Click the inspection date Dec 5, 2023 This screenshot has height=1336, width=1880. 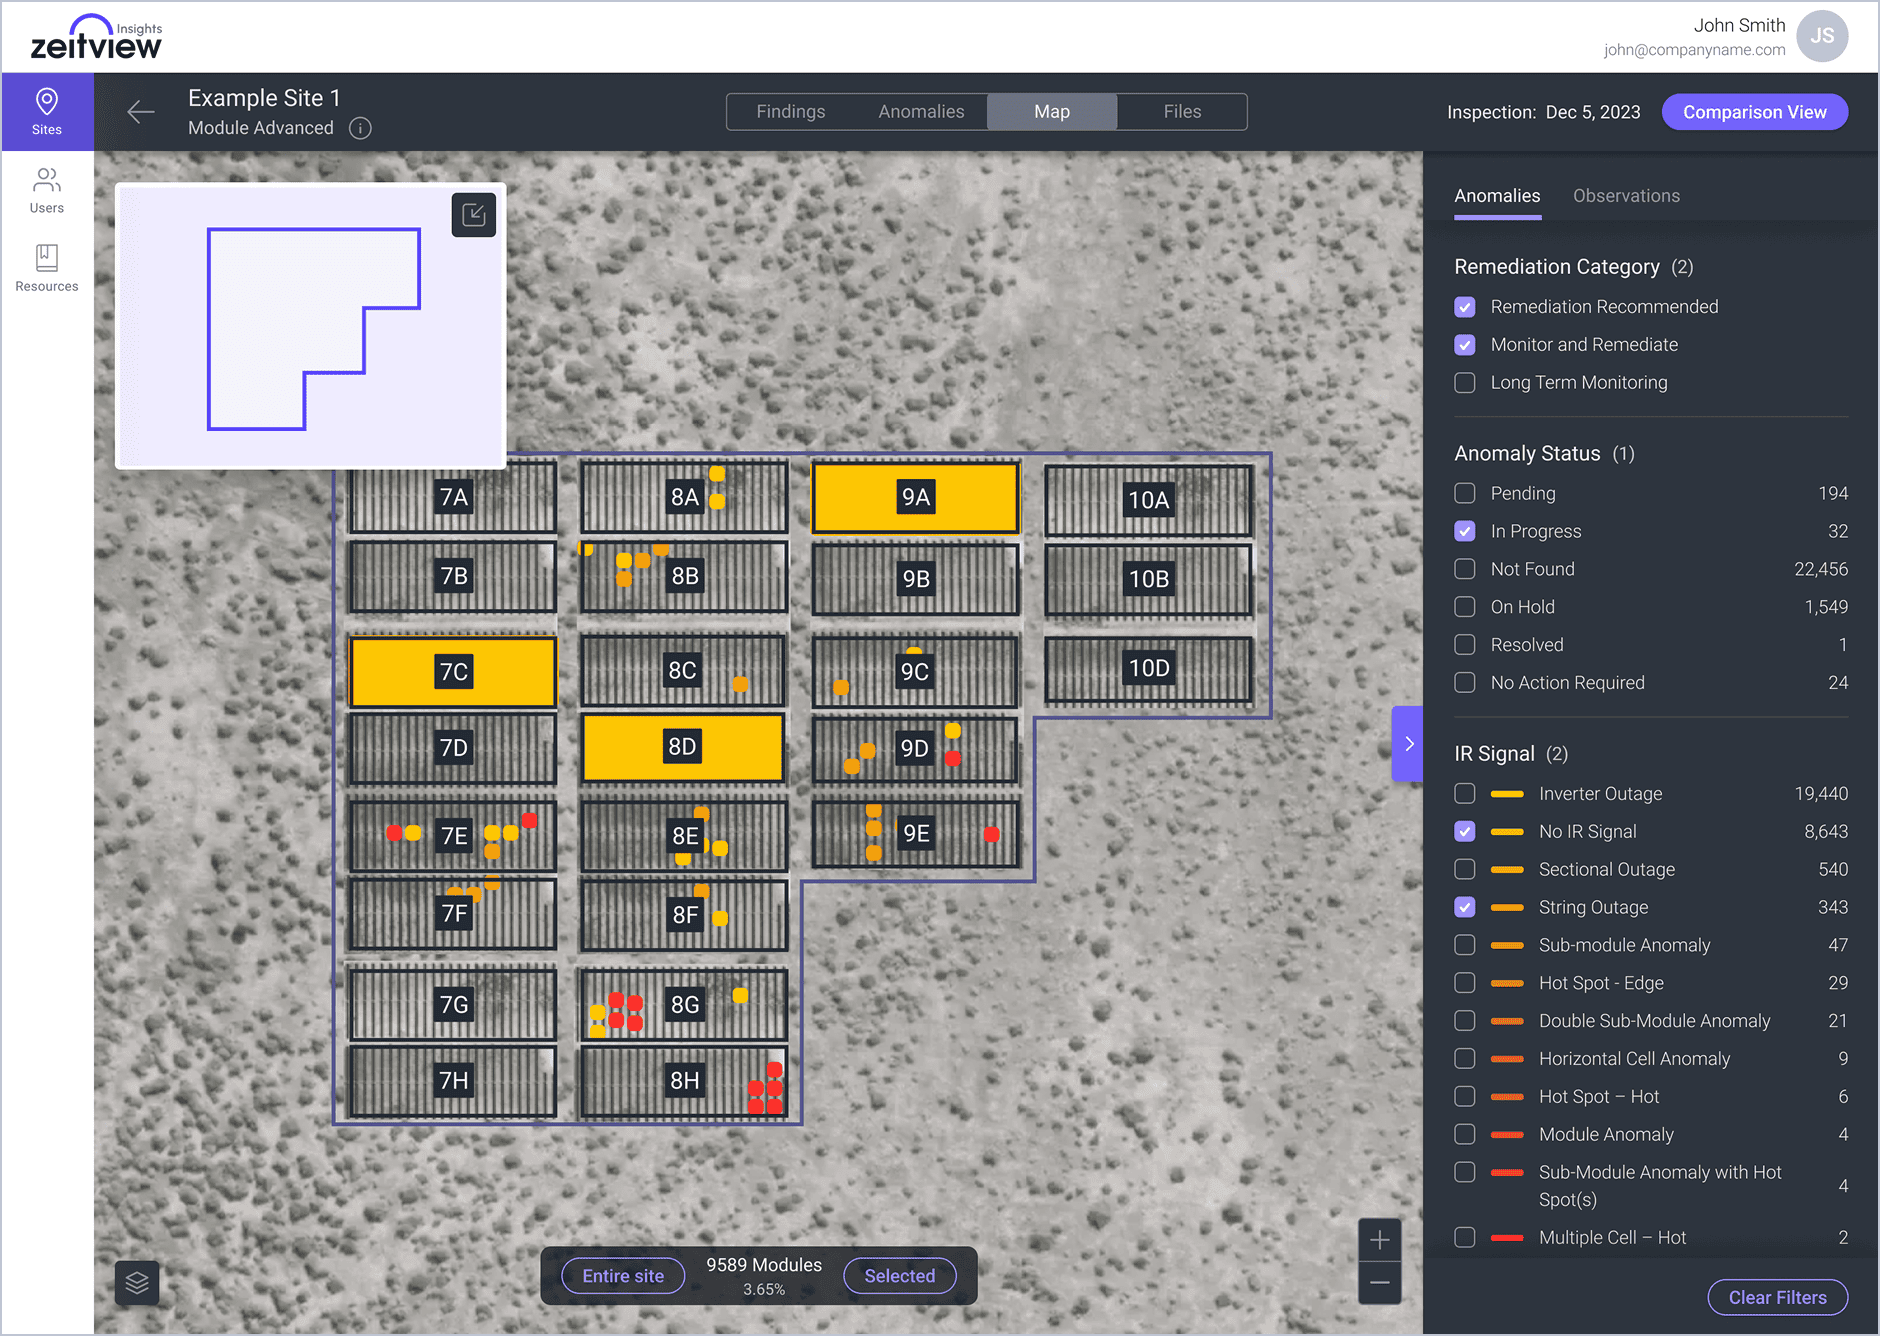(x=1593, y=112)
